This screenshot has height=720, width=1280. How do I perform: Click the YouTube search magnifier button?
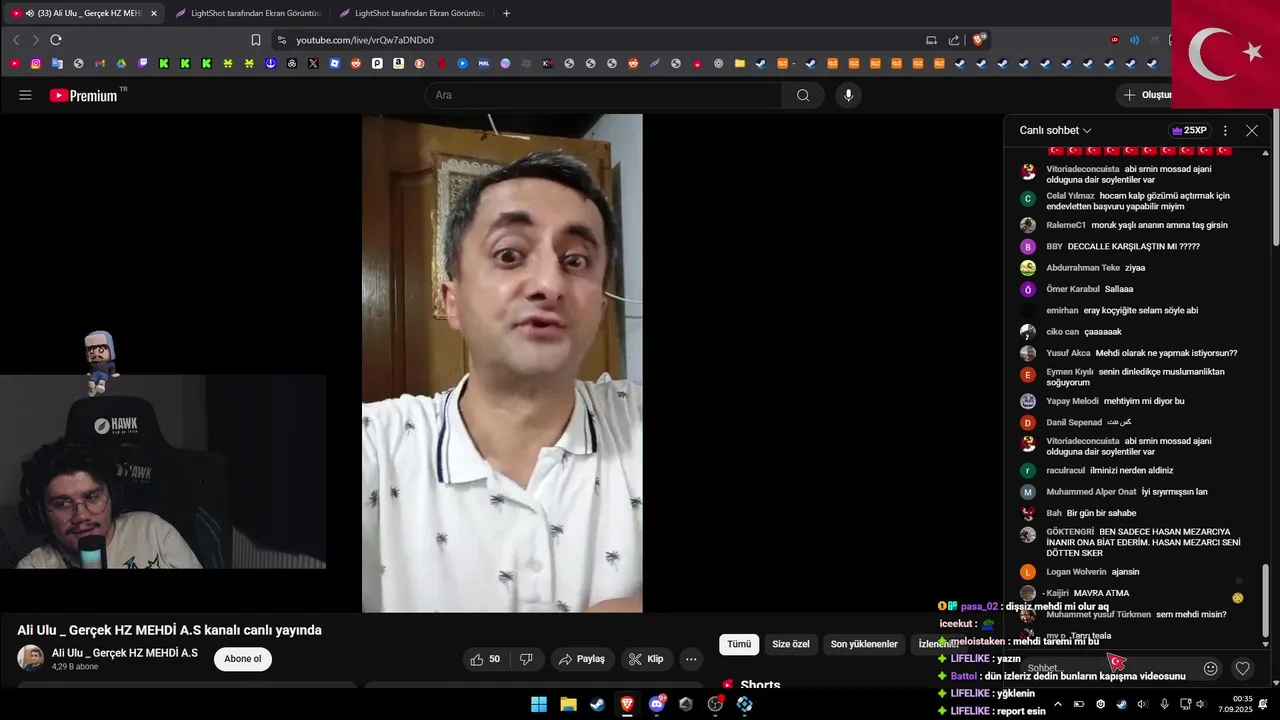click(803, 95)
